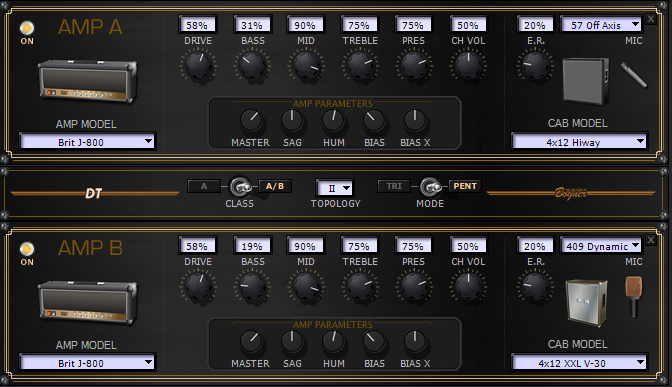
Task: Click Amp B CH VOL 50% value field
Action: pyautogui.click(x=468, y=246)
